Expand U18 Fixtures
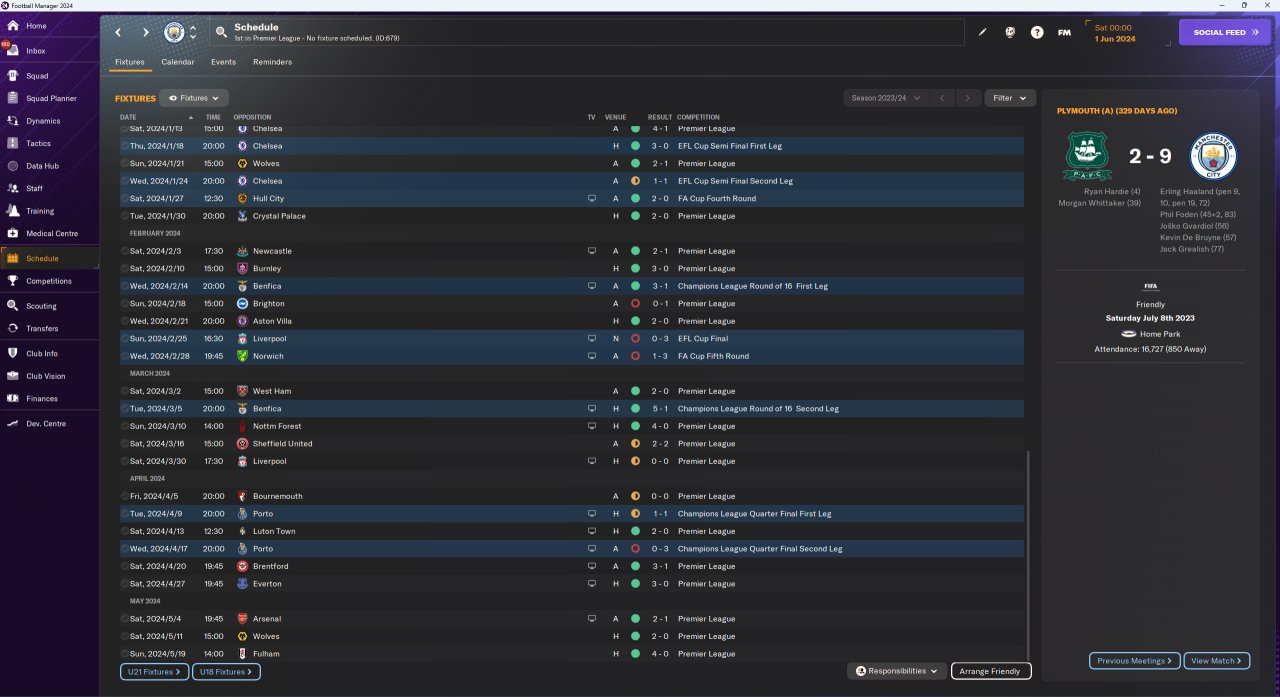This screenshot has height=697, width=1280. 226,672
